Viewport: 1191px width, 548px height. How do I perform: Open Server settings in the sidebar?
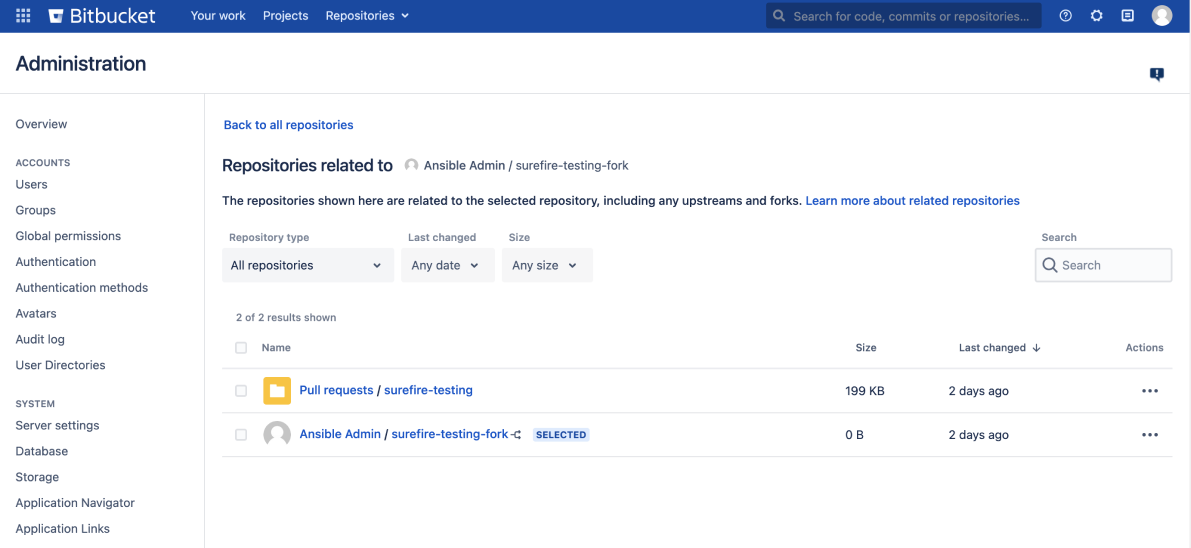tap(57, 425)
